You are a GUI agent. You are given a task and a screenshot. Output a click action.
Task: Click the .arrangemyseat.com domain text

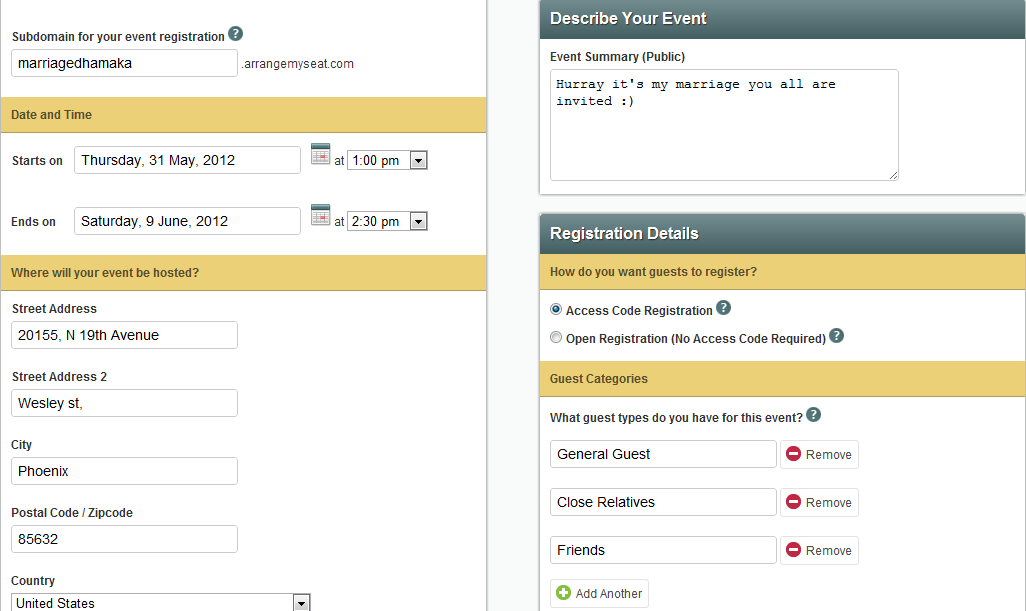click(x=298, y=63)
